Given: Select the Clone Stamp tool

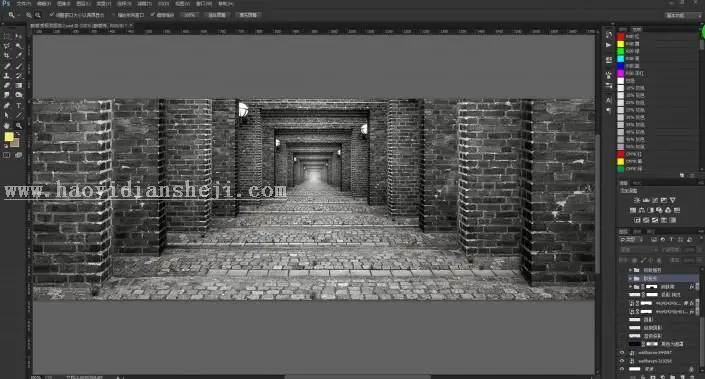Looking at the screenshot, I should pos(7,76).
